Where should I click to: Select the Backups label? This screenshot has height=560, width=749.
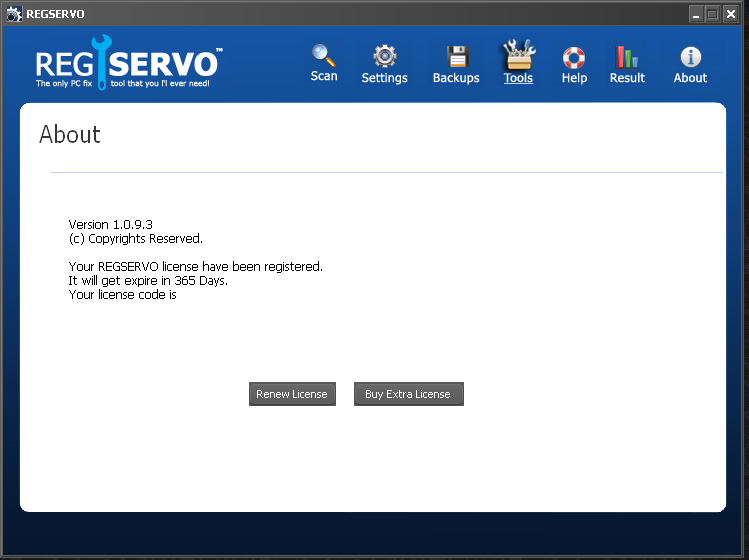tap(456, 78)
